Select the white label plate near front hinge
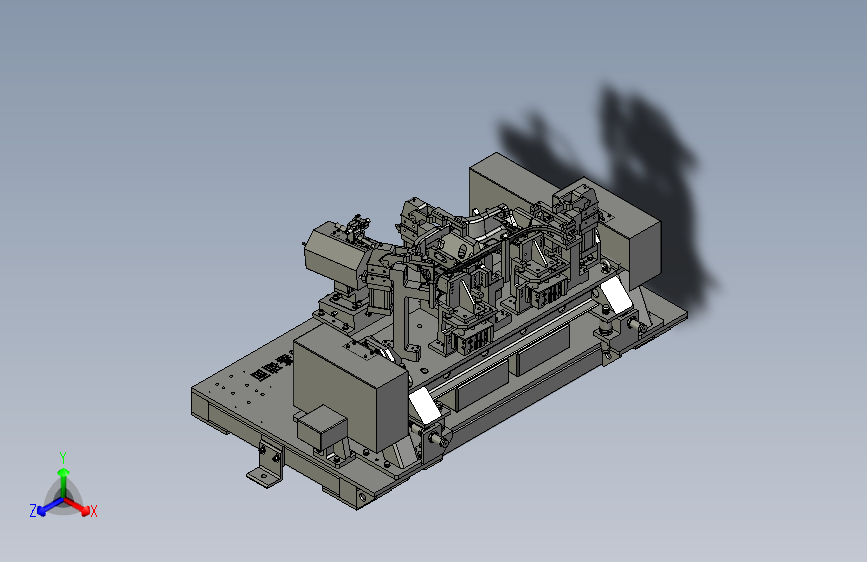Screen dimensions: 867x562 [425, 405]
